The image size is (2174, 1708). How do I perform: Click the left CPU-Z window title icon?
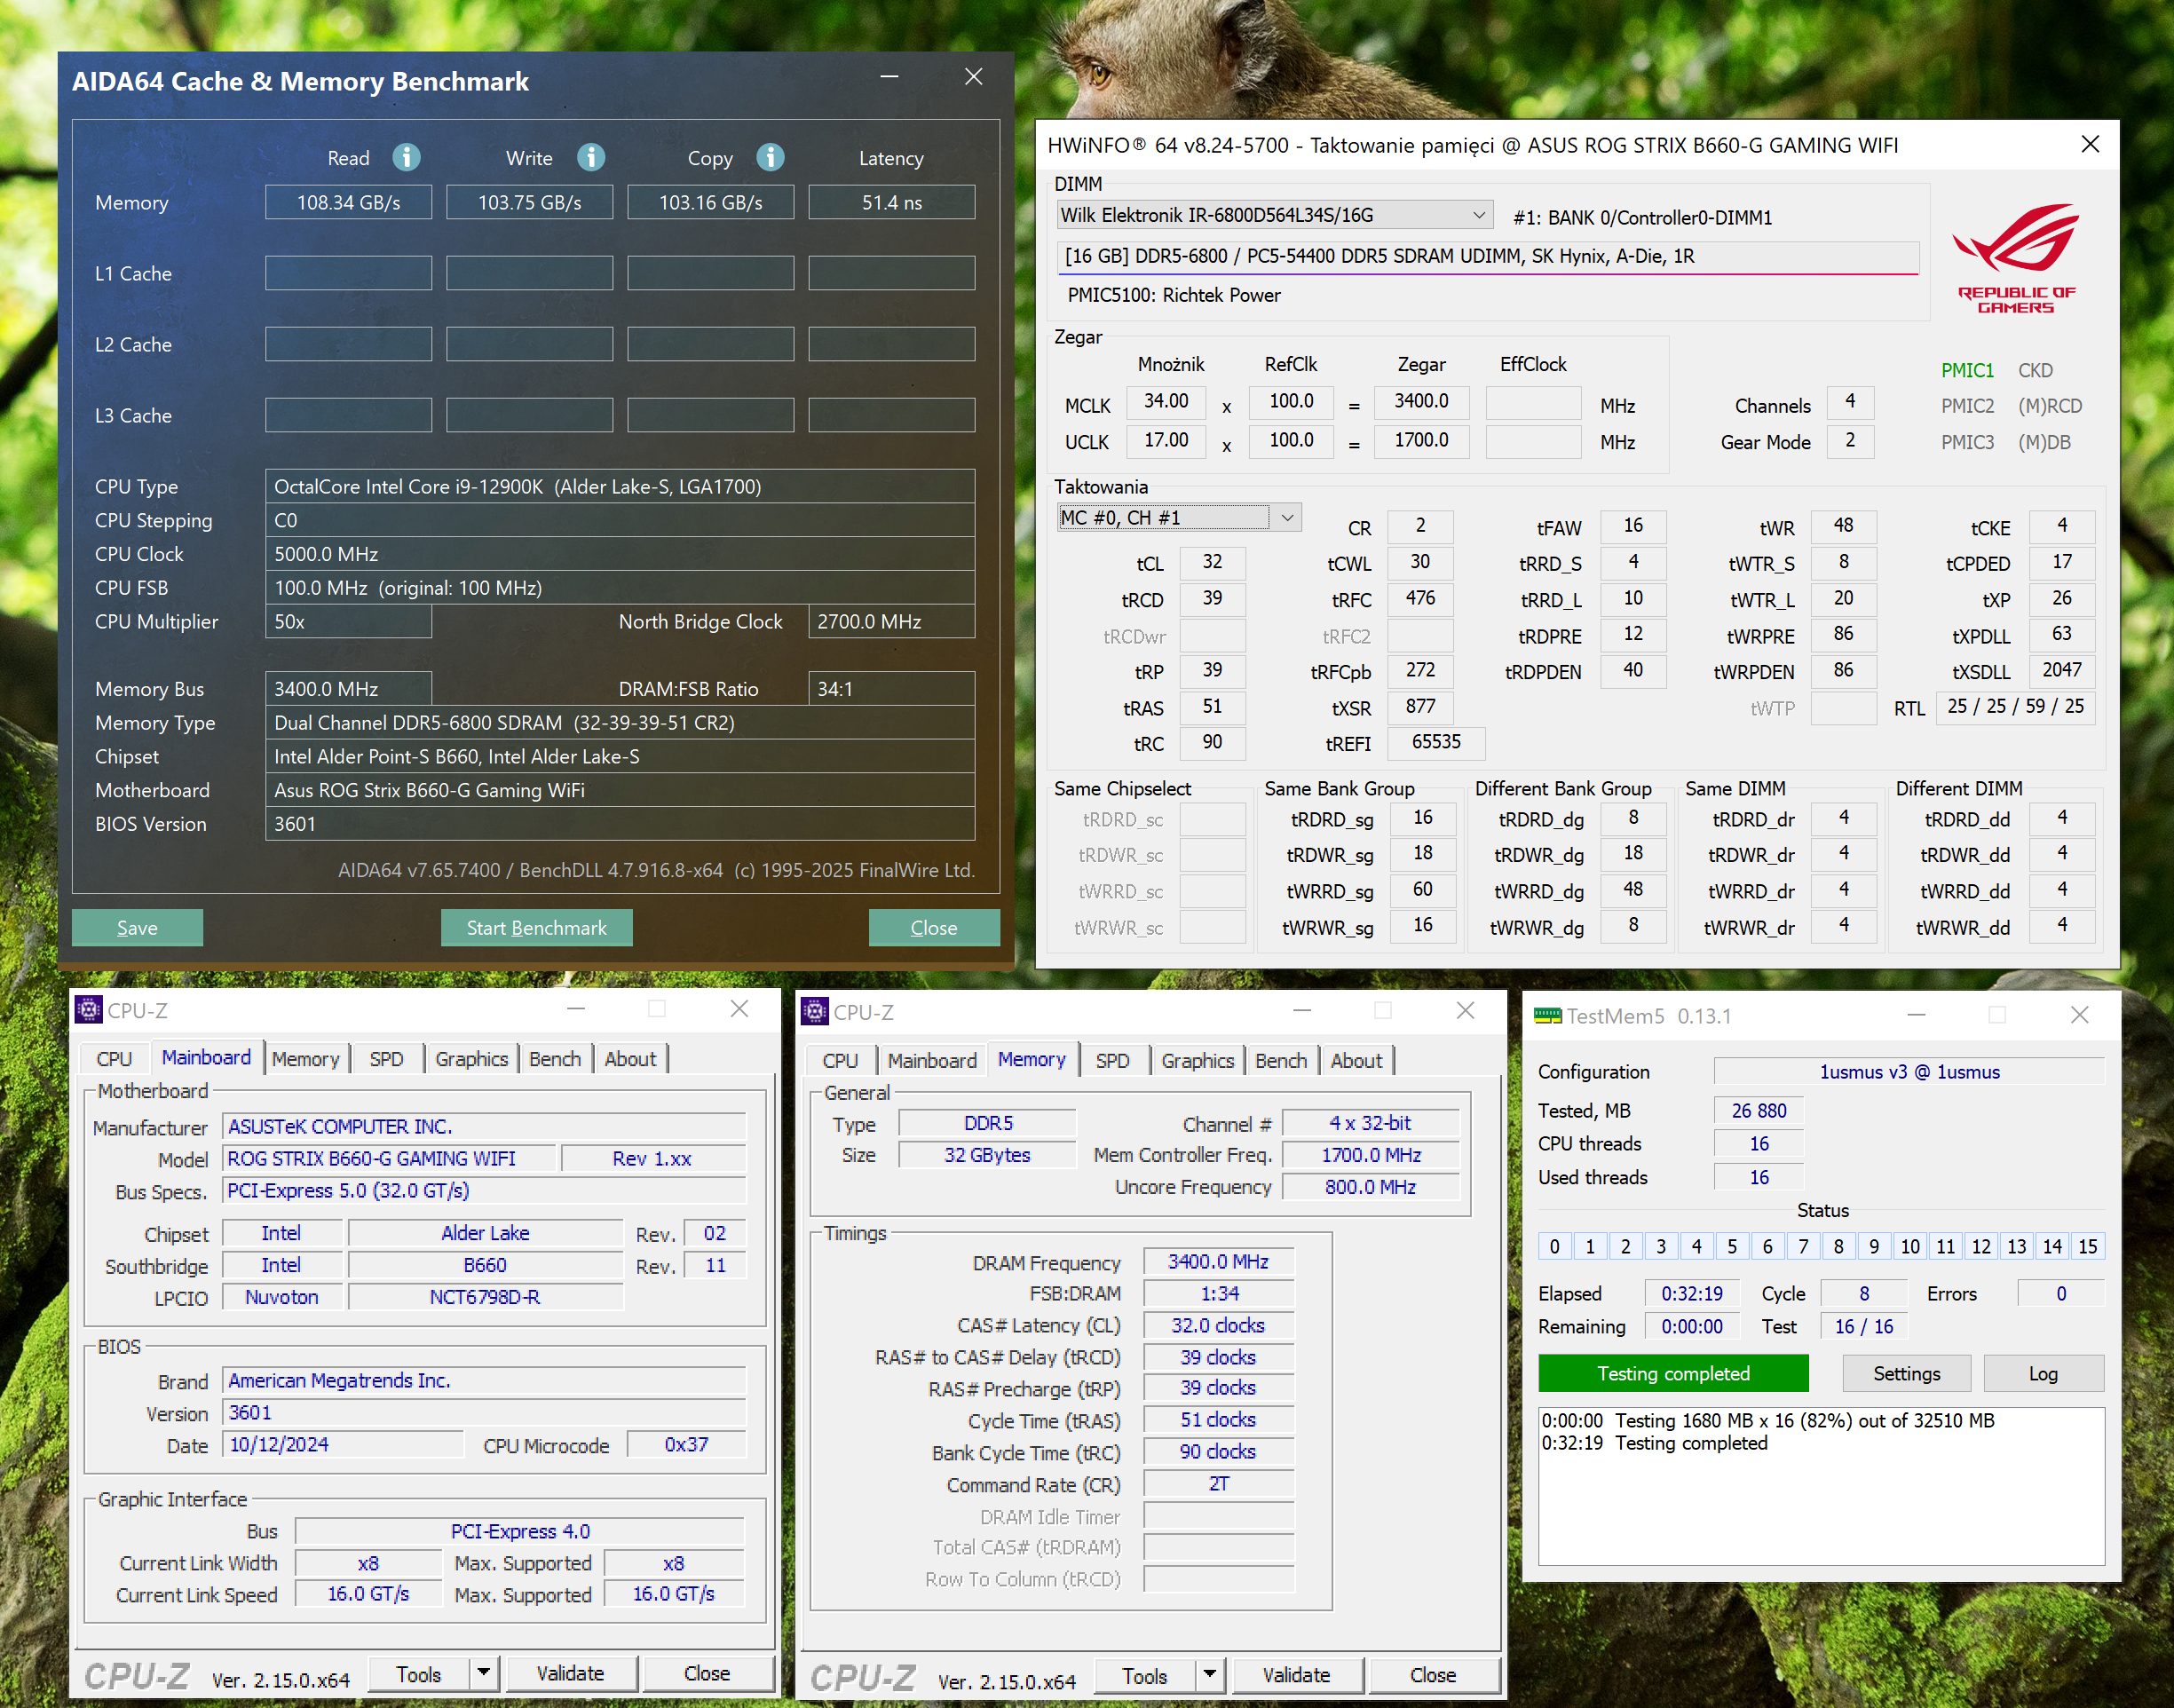coord(88,1010)
